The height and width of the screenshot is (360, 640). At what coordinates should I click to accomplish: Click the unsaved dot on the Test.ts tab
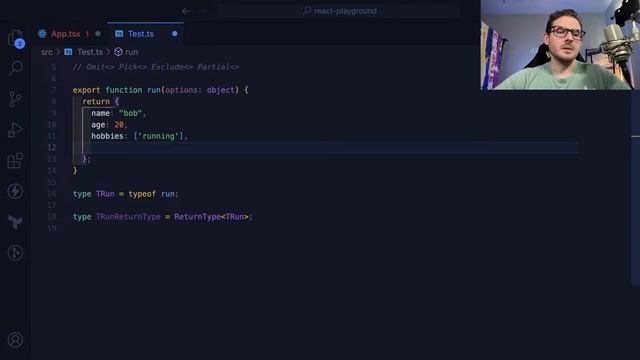click(175, 34)
